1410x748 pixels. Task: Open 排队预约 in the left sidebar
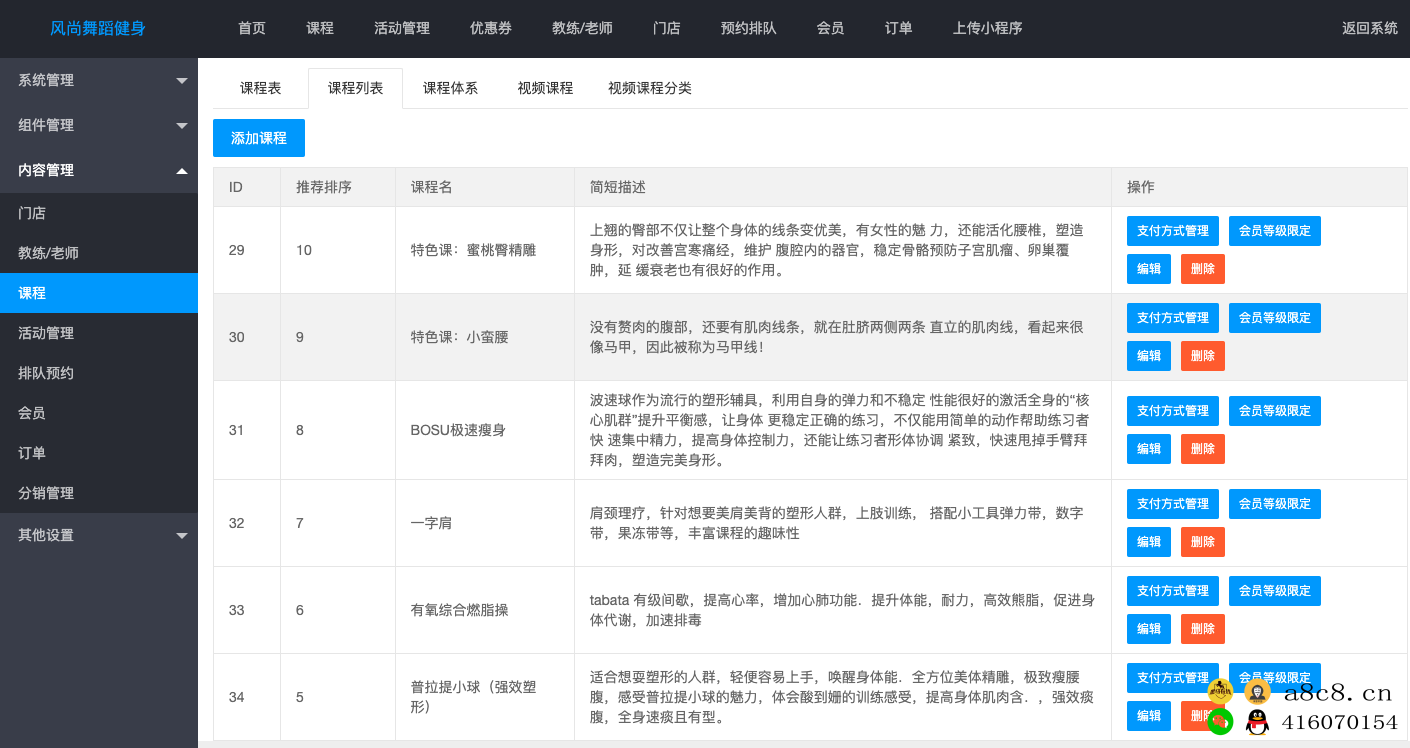click(98, 373)
